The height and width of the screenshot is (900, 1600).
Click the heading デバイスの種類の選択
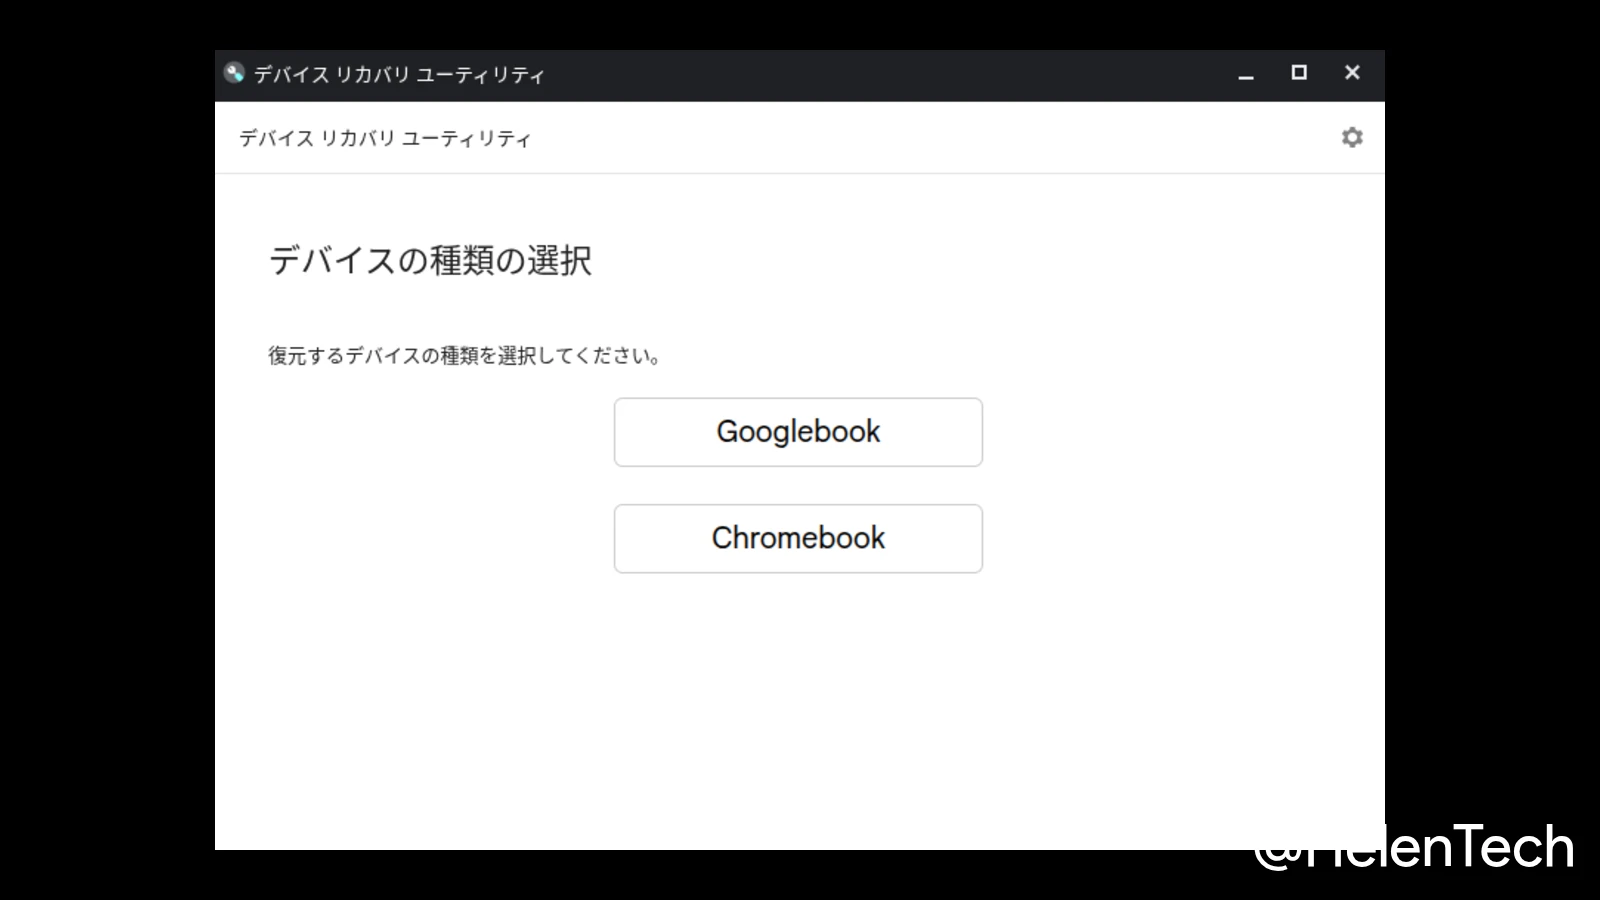tap(430, 261)
